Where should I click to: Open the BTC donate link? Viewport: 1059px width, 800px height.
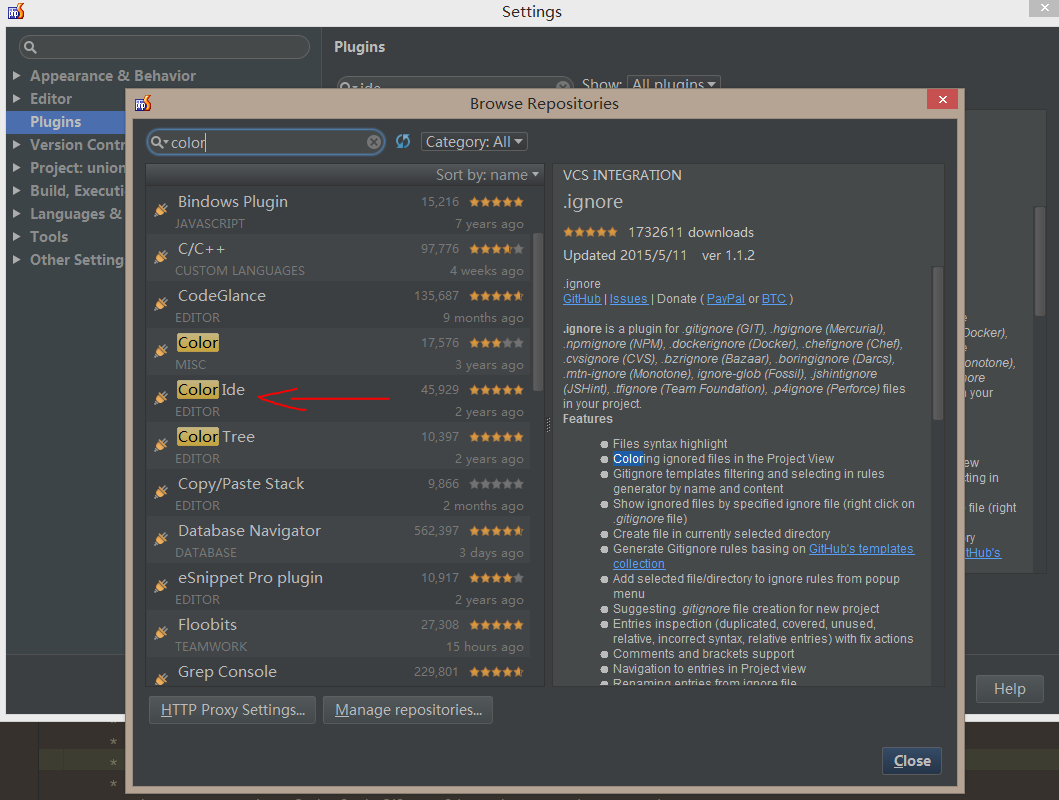coord(773,298)
